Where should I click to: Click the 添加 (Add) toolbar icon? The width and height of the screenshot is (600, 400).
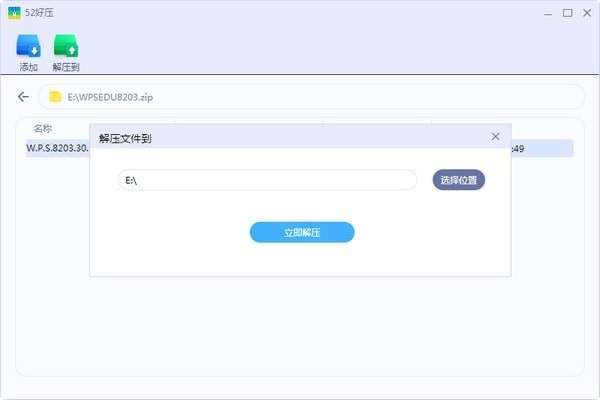(x=28, y=46)
